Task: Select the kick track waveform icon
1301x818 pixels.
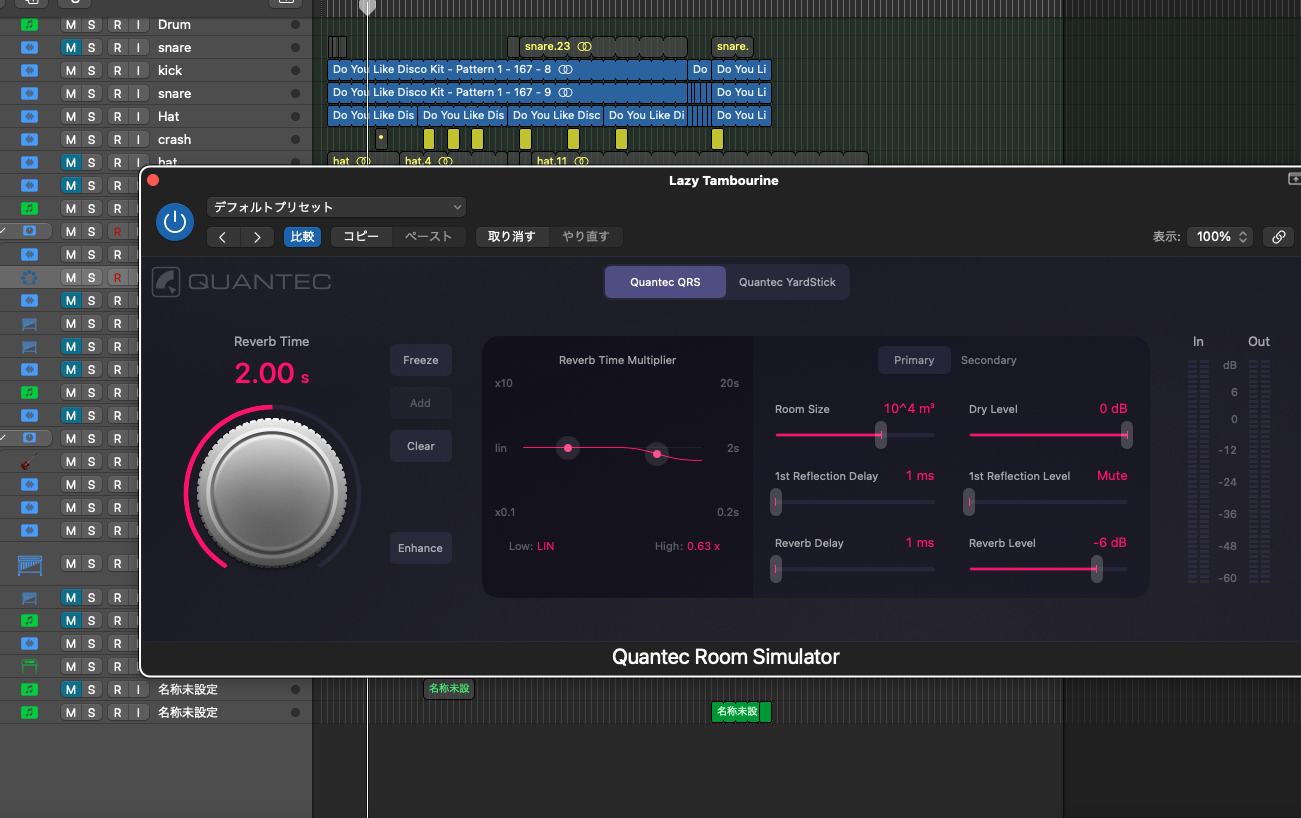Action: point(30,70)
